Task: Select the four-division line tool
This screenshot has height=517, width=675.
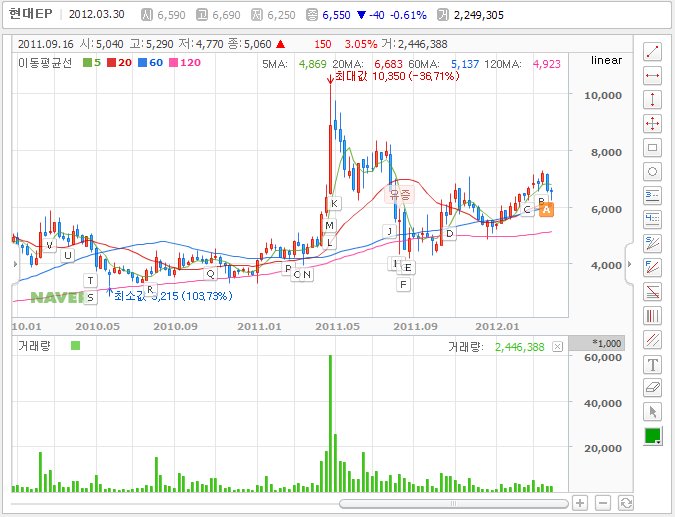Action: click(x=653, y=220)
